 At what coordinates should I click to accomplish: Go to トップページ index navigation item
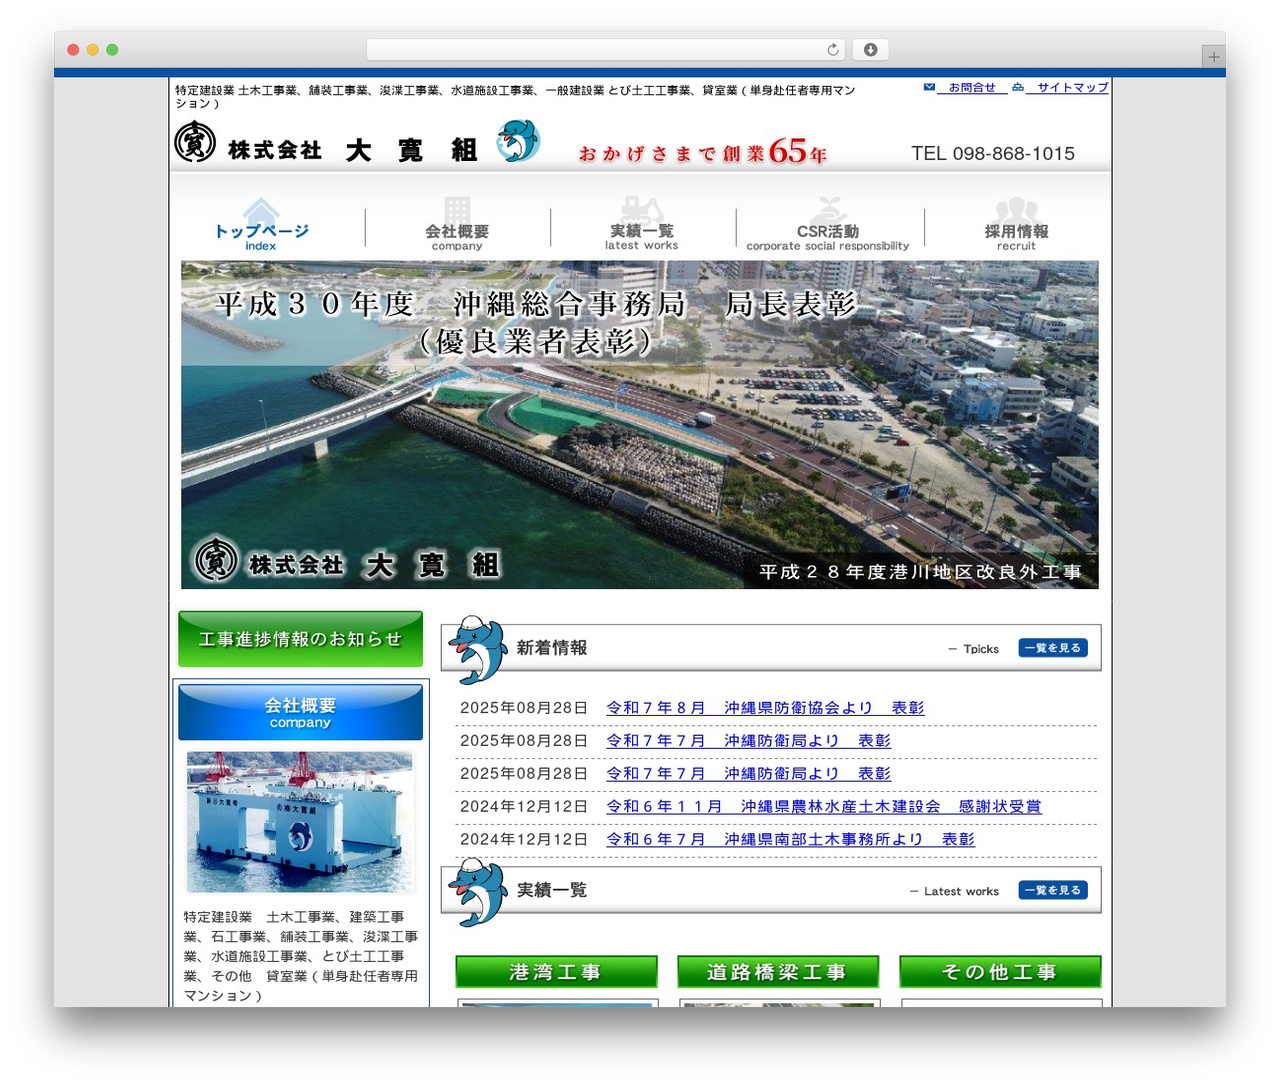point(261,225)
